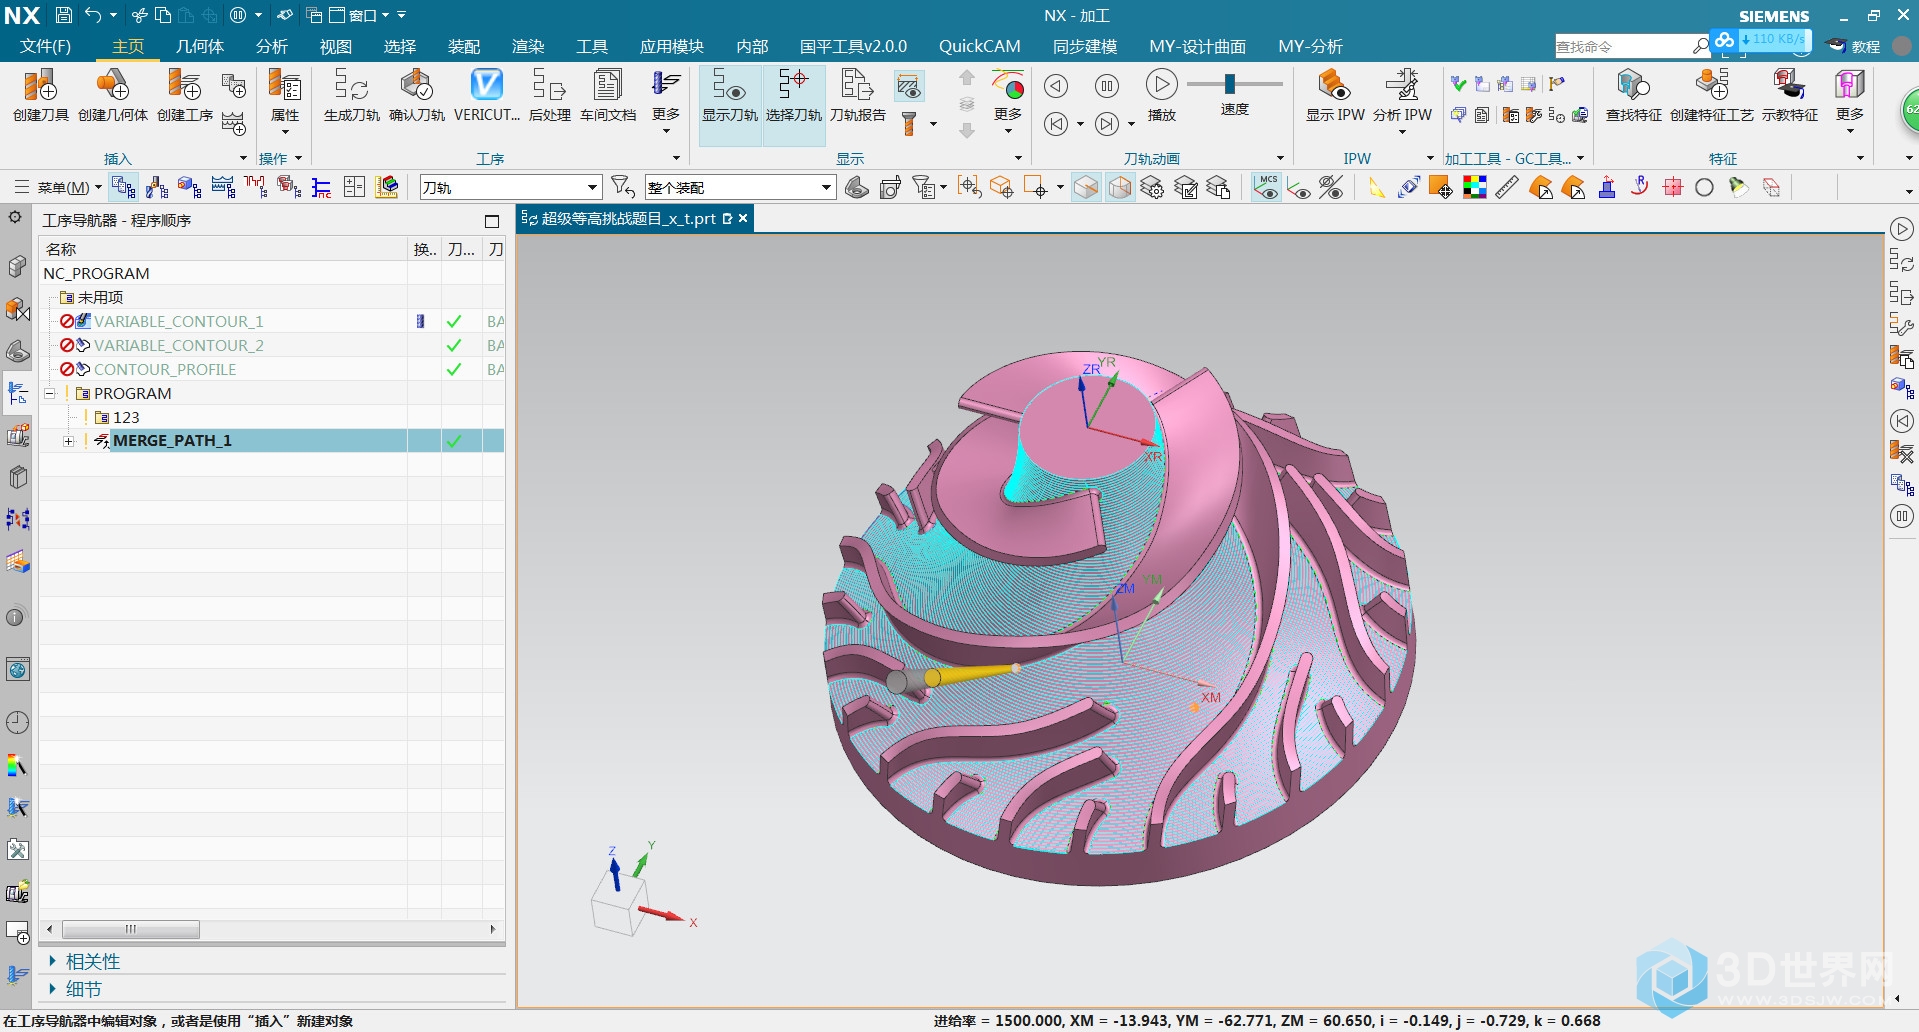Click the color palette icon in toolbar
This screenshot has height=1032, width=1919.
[x=1474, y=188]
